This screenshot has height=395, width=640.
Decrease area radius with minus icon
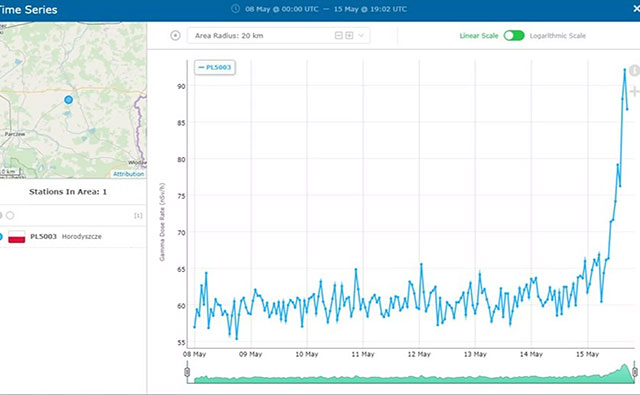point(338,36)
